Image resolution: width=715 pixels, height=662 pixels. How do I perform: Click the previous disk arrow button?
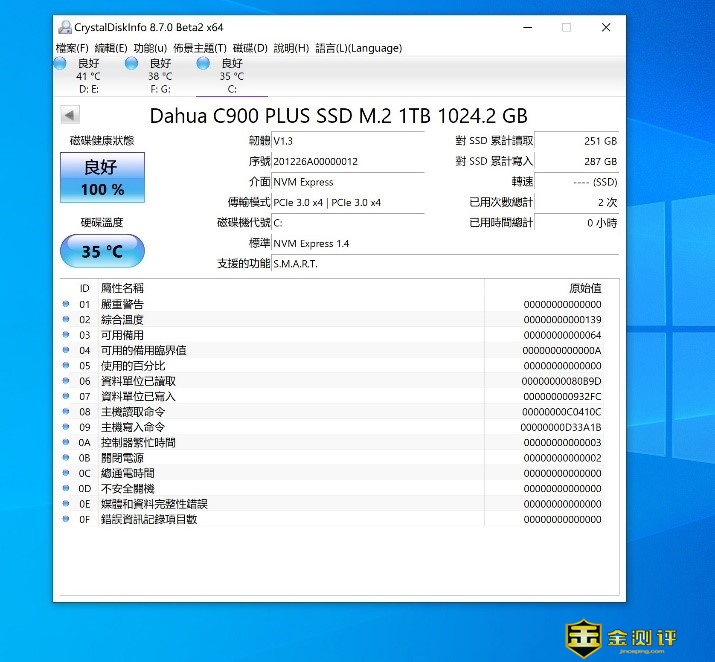70,115
